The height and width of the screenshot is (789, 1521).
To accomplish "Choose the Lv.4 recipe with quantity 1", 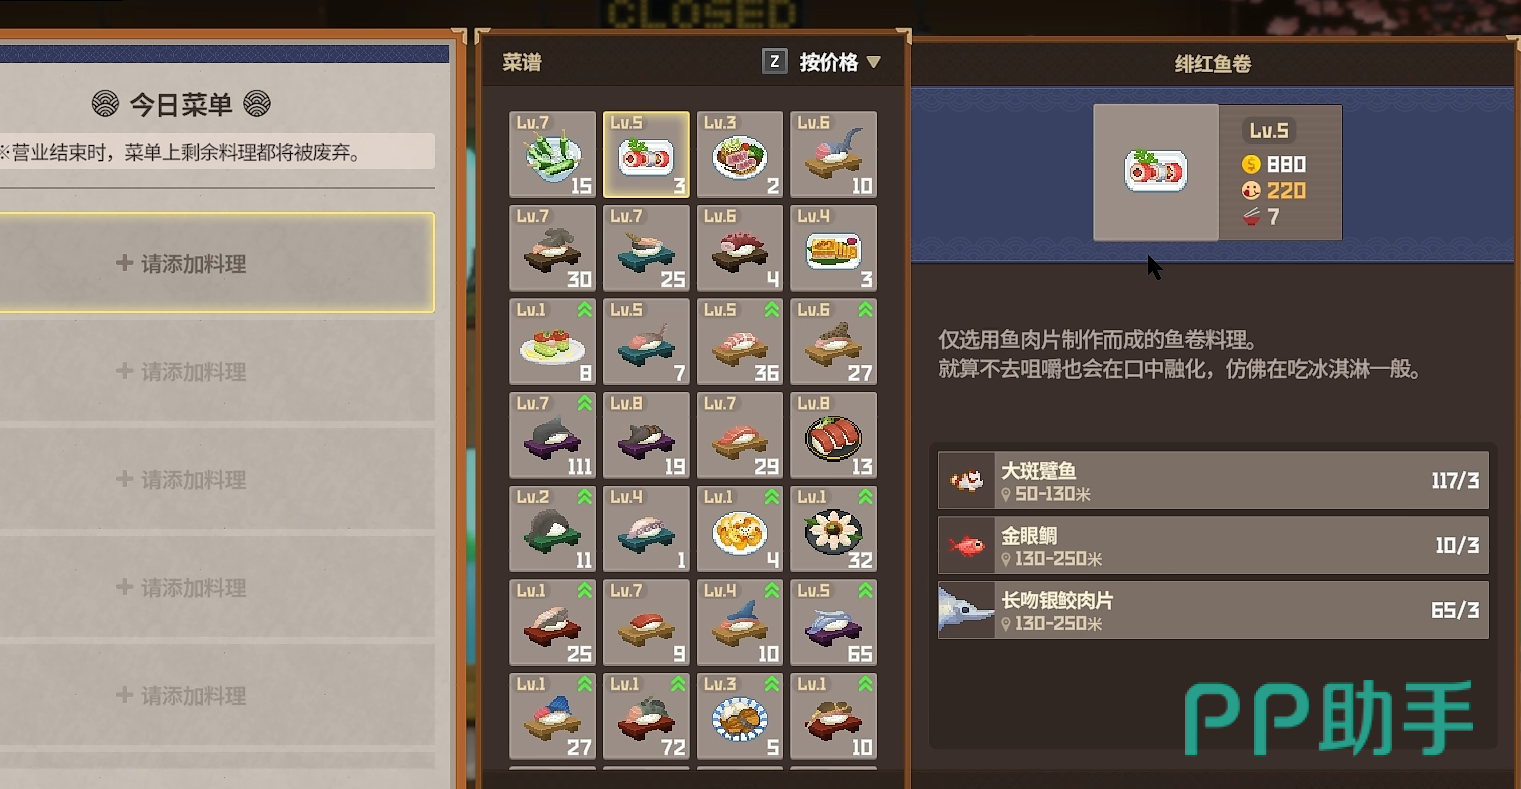I will (646, 529).
